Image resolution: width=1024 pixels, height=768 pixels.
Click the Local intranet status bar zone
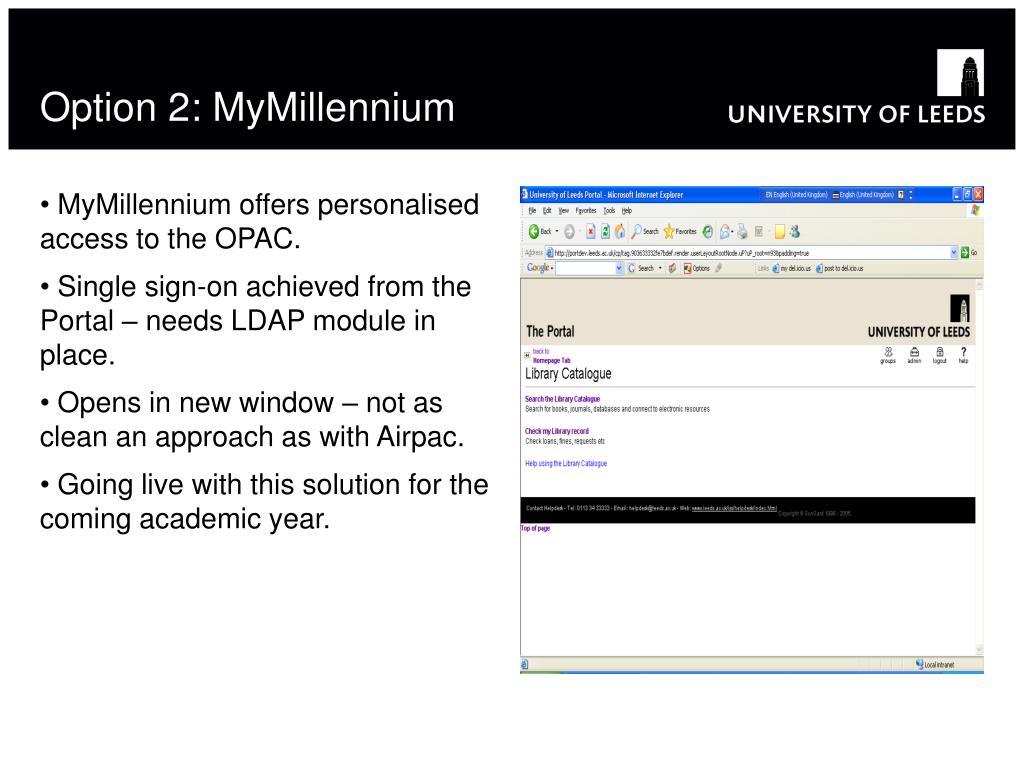tap(935, 665)
